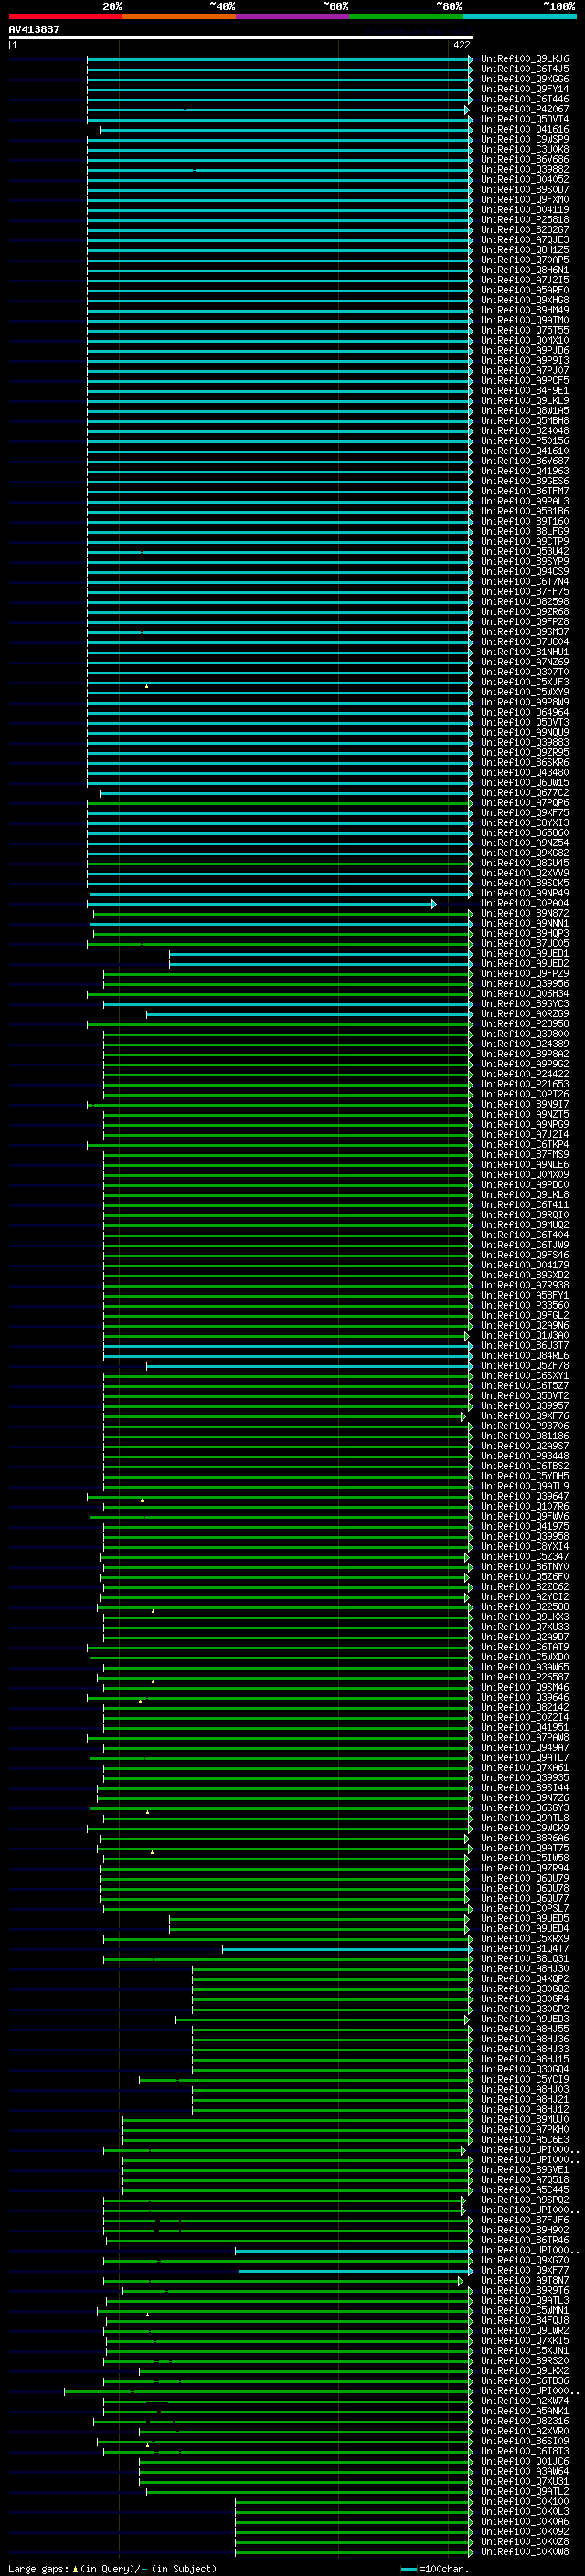
Task: Select the label UniRef100_O24389
Action: 524,1044
